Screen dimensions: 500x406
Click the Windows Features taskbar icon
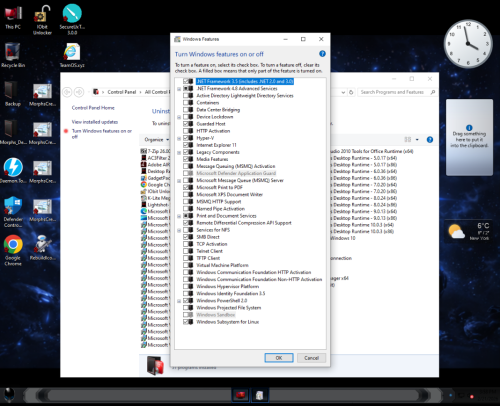tap(259, 395)
